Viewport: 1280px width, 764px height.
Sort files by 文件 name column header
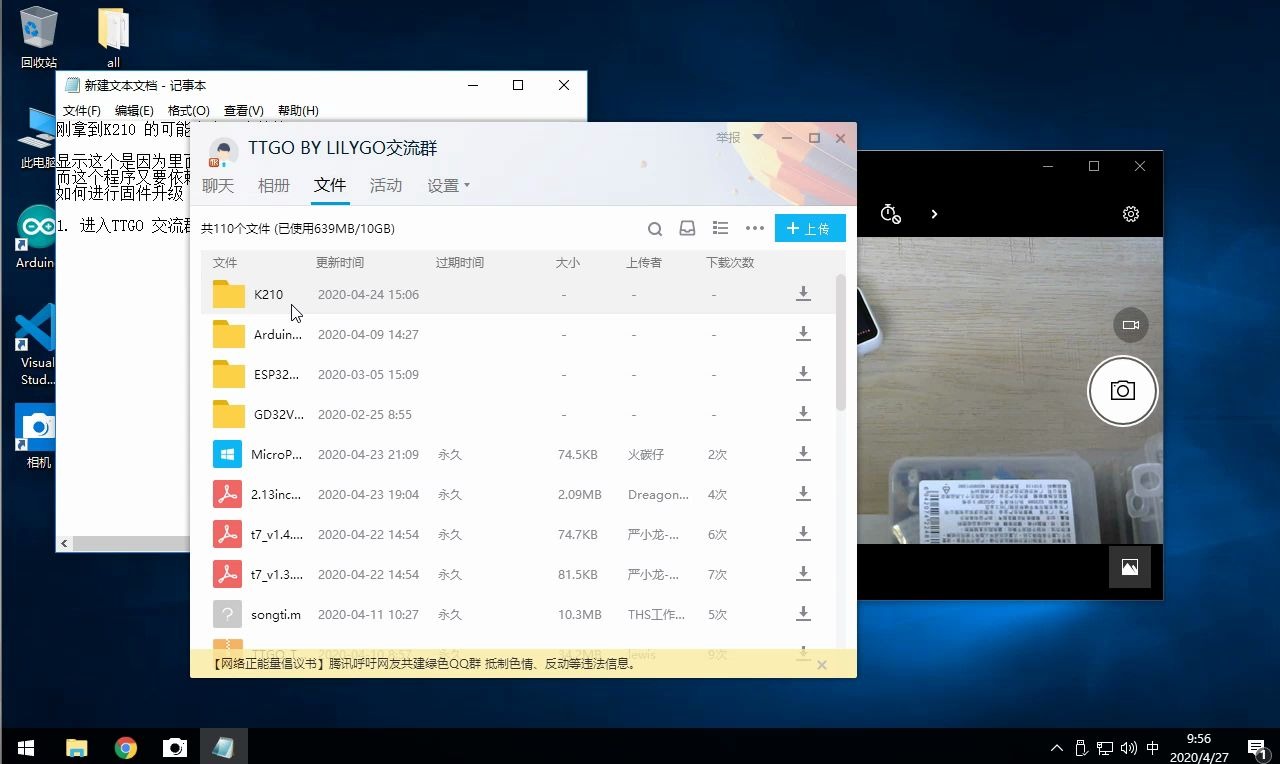[225, 263]
